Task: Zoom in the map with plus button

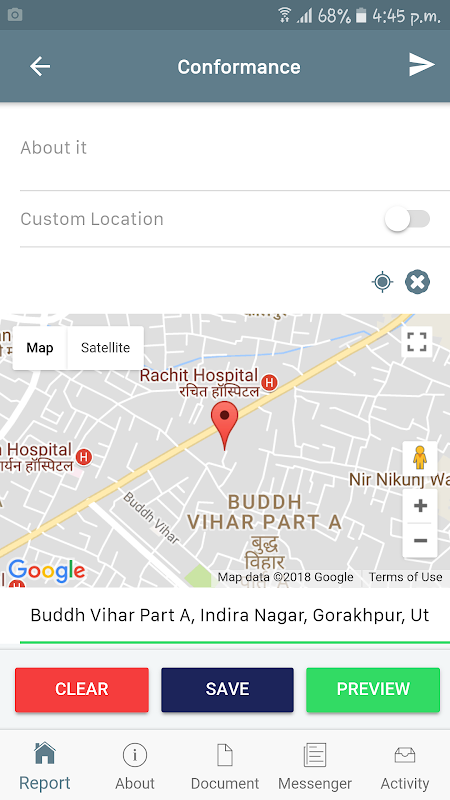Action: [420, 506]
